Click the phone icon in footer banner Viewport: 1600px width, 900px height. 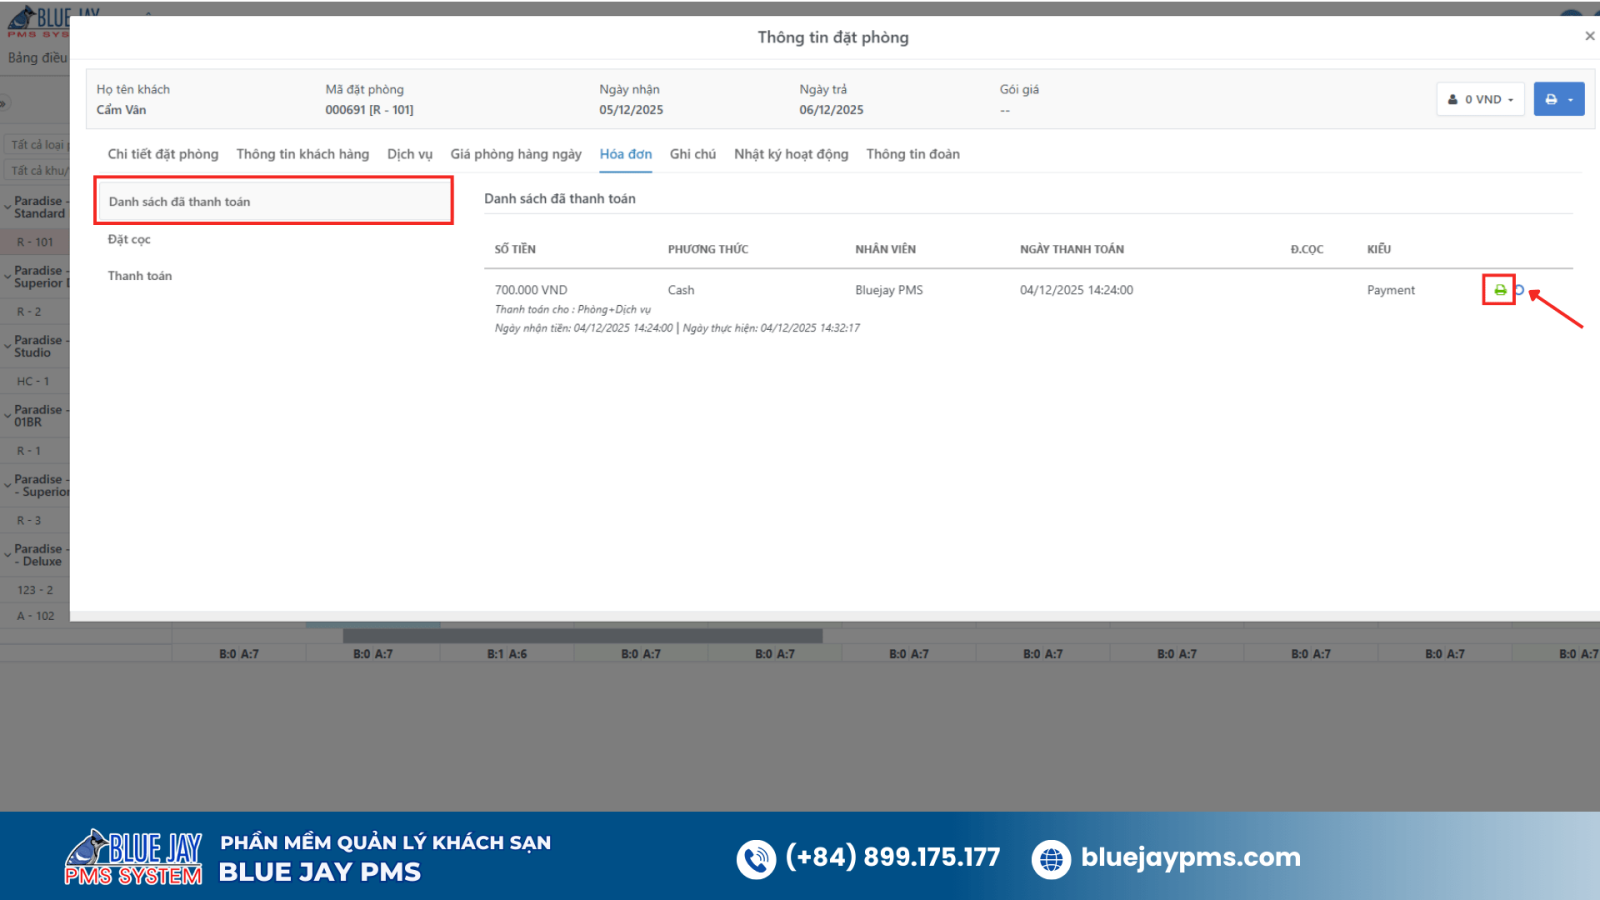756,859
